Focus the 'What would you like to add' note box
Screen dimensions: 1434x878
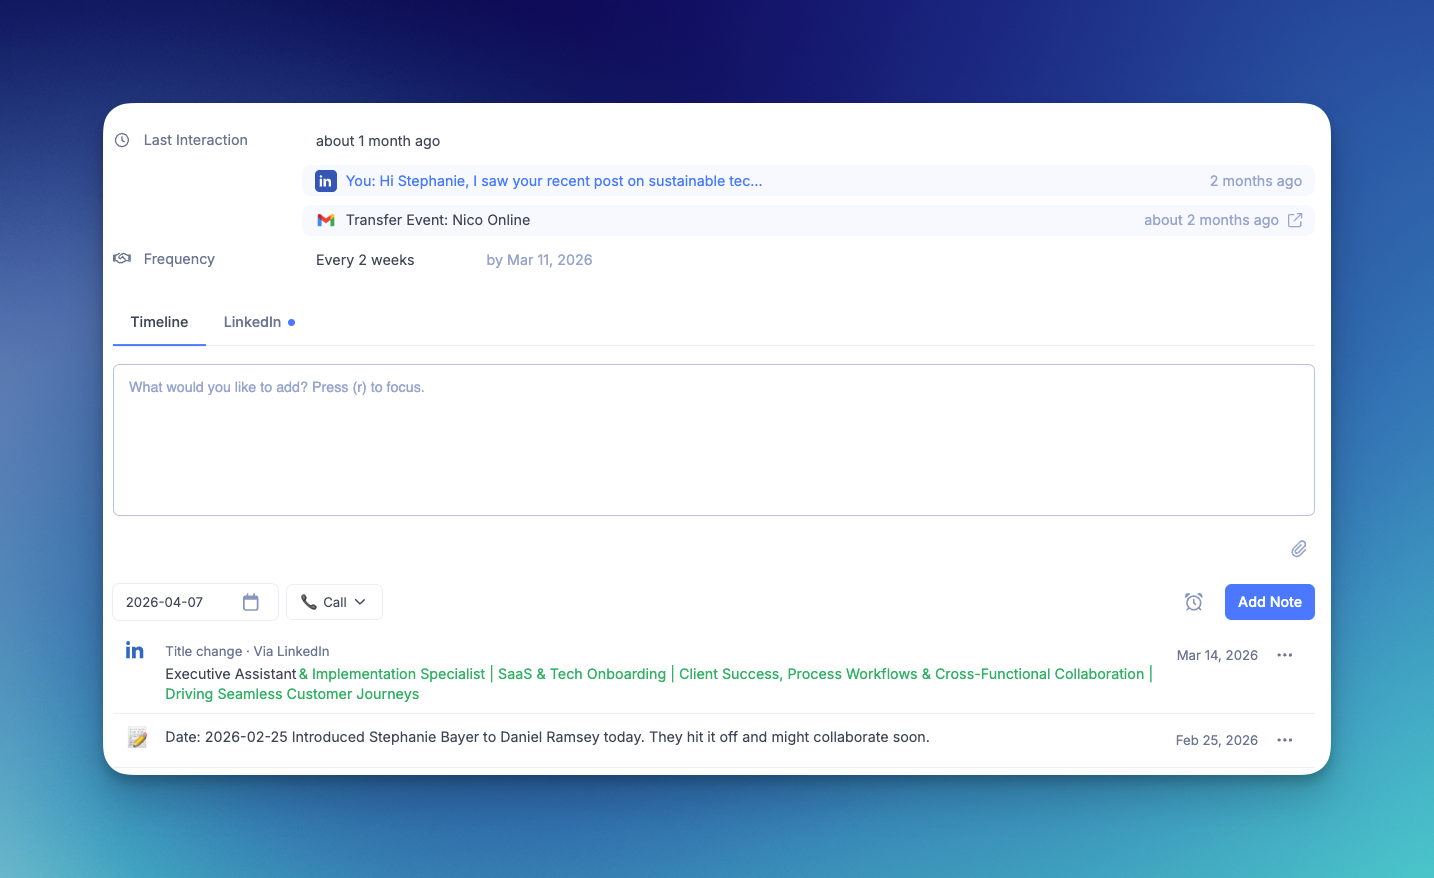coord(713,440)
